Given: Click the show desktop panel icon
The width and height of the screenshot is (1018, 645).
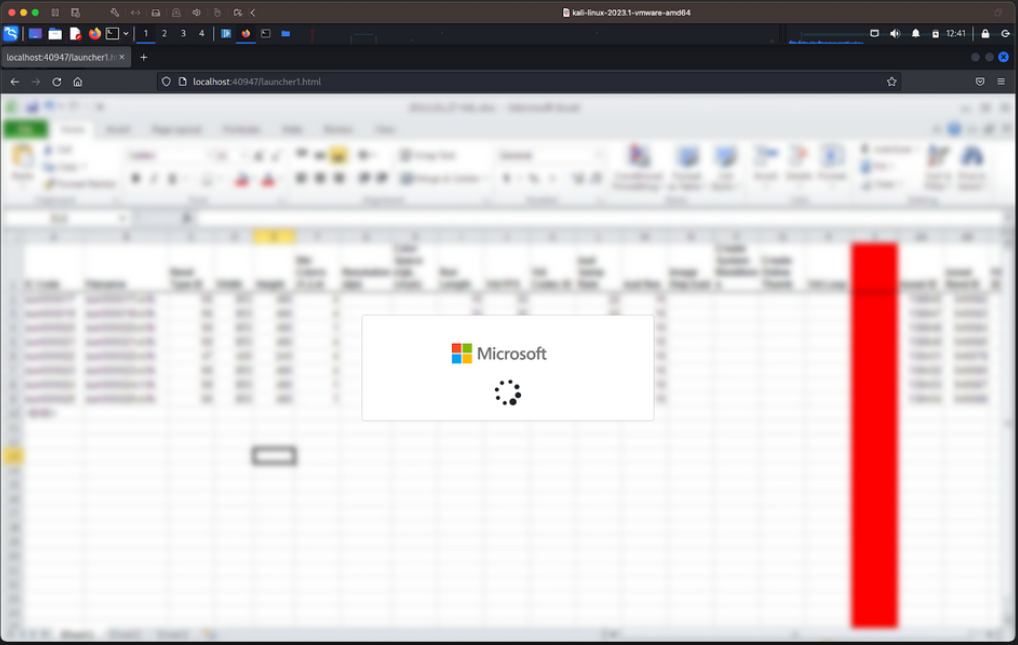Looking at the screenshot, I should (35, 33).
